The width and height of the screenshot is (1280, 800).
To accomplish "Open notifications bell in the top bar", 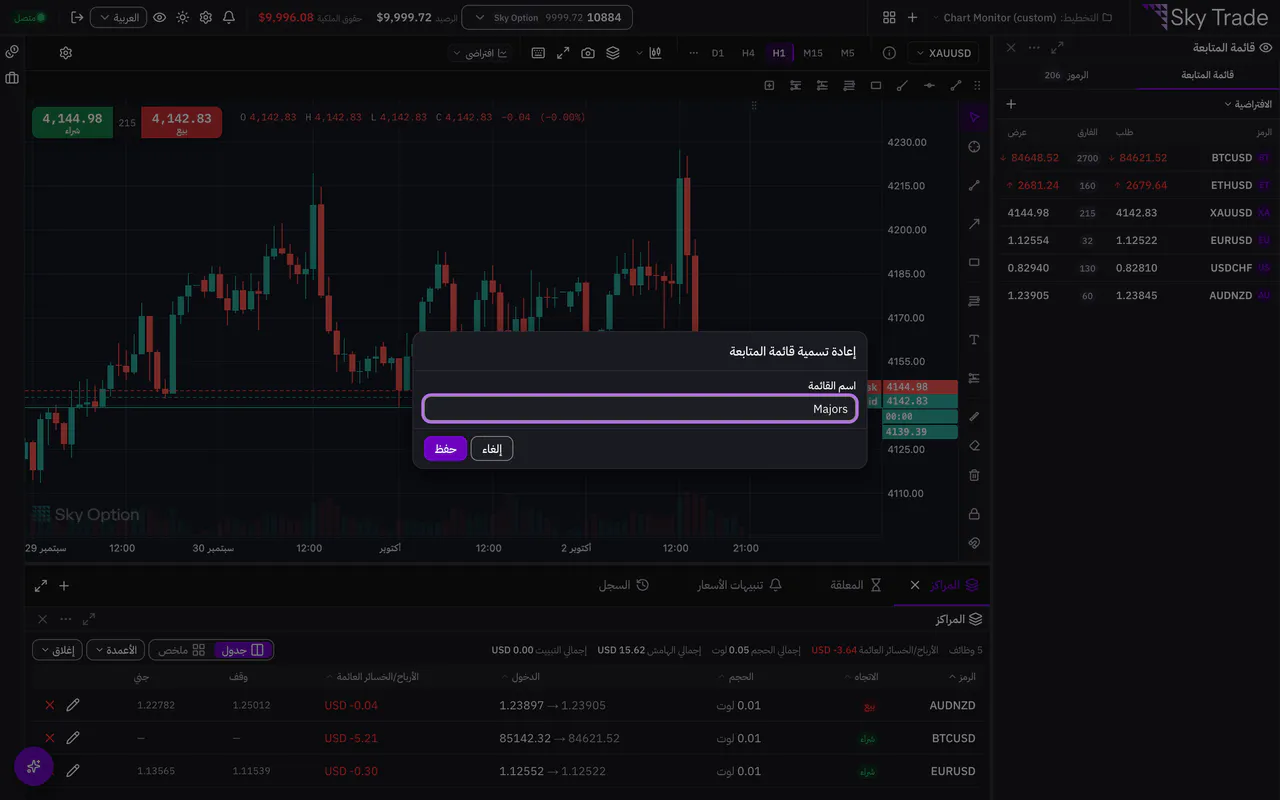I will pos(229,18).
